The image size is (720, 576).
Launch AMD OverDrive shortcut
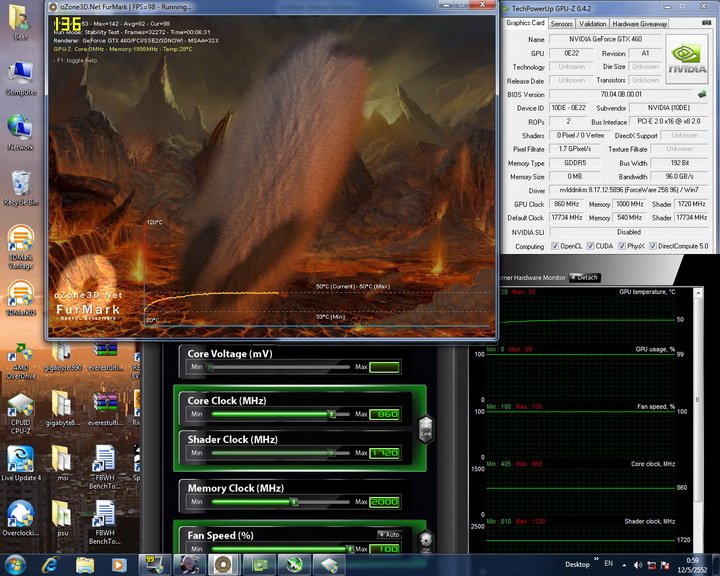[x=20, y=361]
